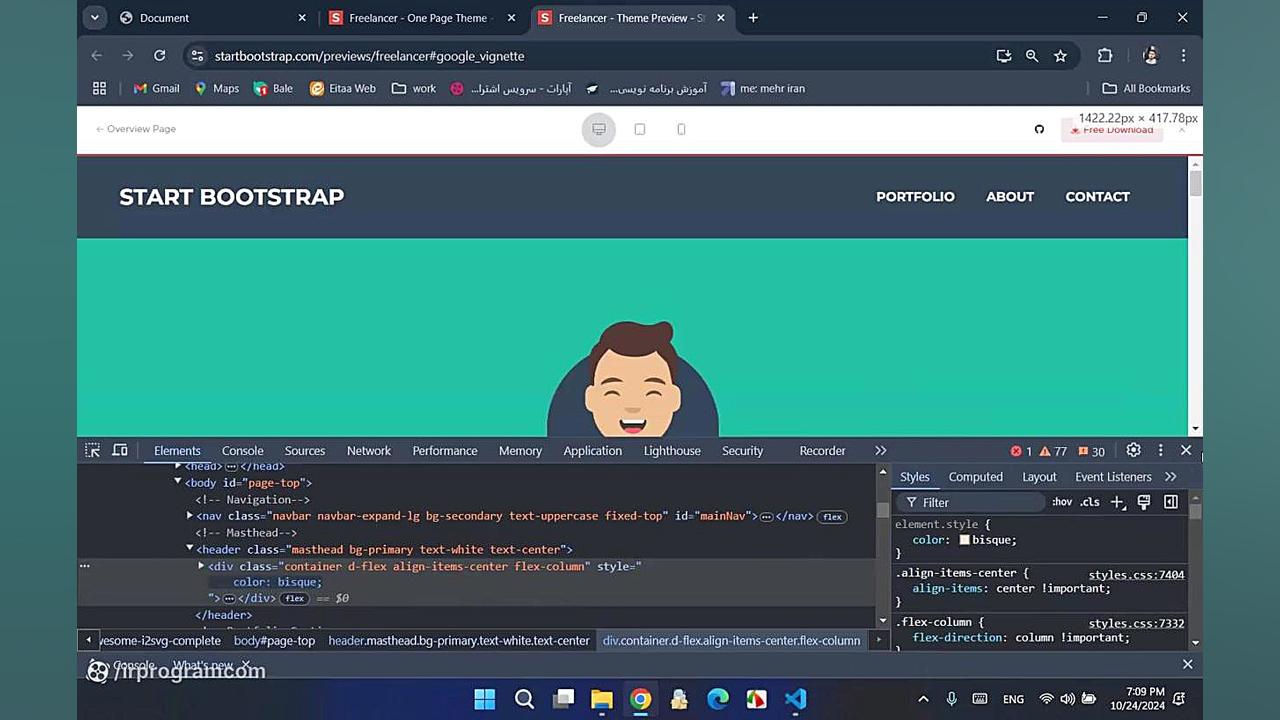Select div.container.d-flex breadcrumb item

pos(731,641)
